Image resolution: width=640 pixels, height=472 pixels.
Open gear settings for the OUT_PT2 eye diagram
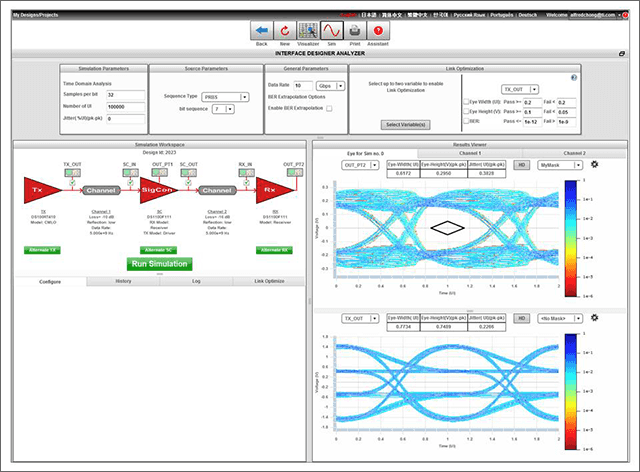tap(596, 164)
